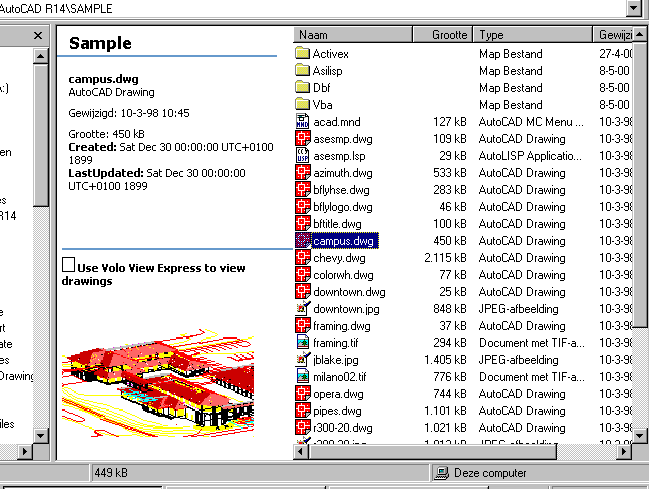The height and width of the screenshot is (489, 649).
Task: Click the 2.115 kB size cell
Action: coord(445,258)
